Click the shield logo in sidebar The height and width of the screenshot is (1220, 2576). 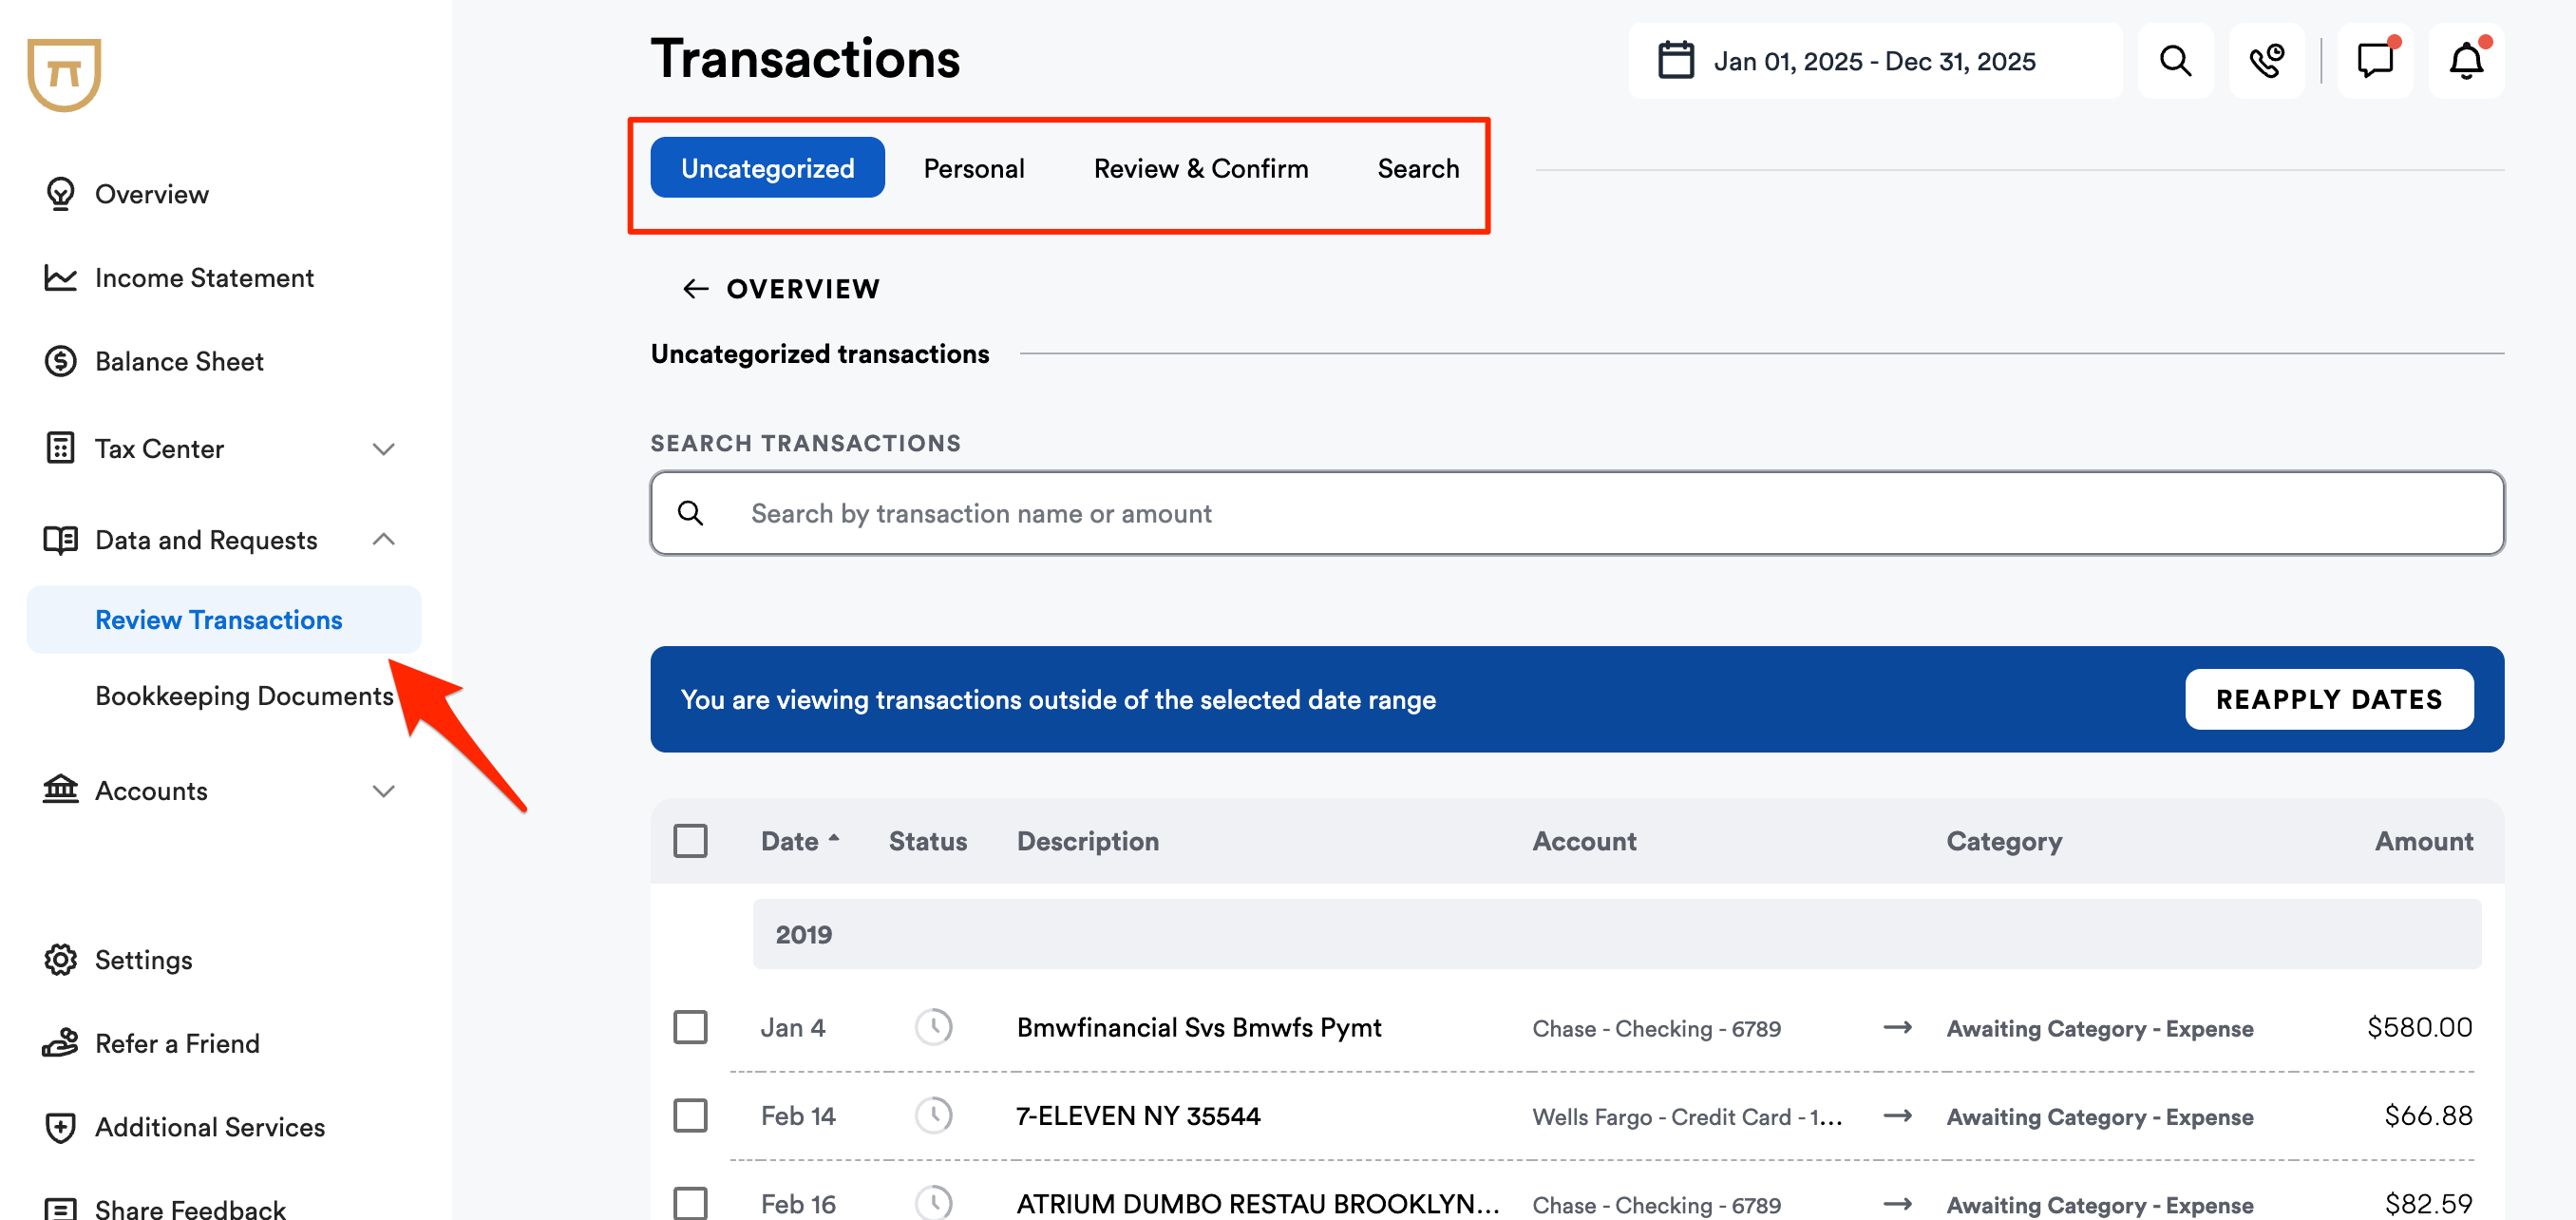64,75
